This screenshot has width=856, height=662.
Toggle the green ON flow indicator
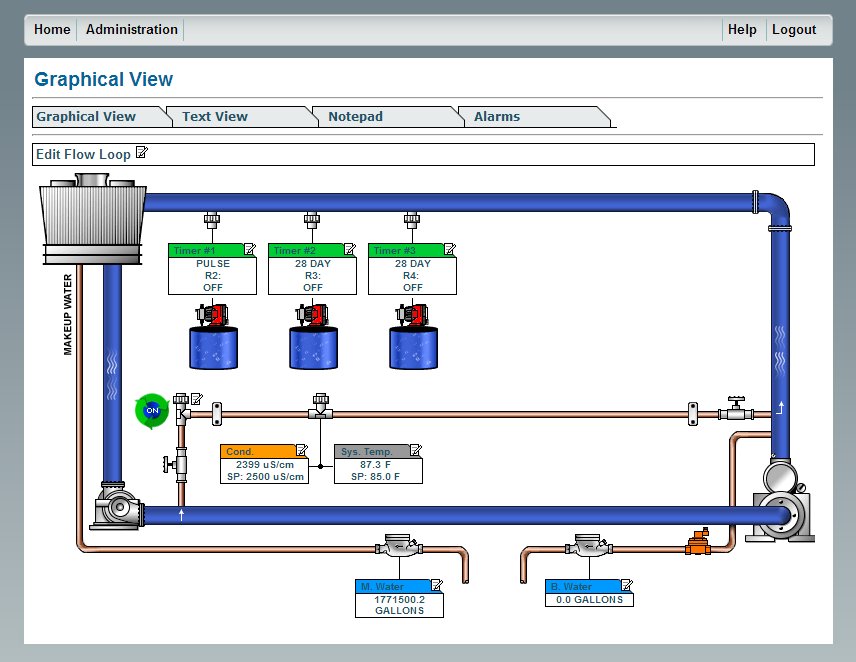[151, 410]
